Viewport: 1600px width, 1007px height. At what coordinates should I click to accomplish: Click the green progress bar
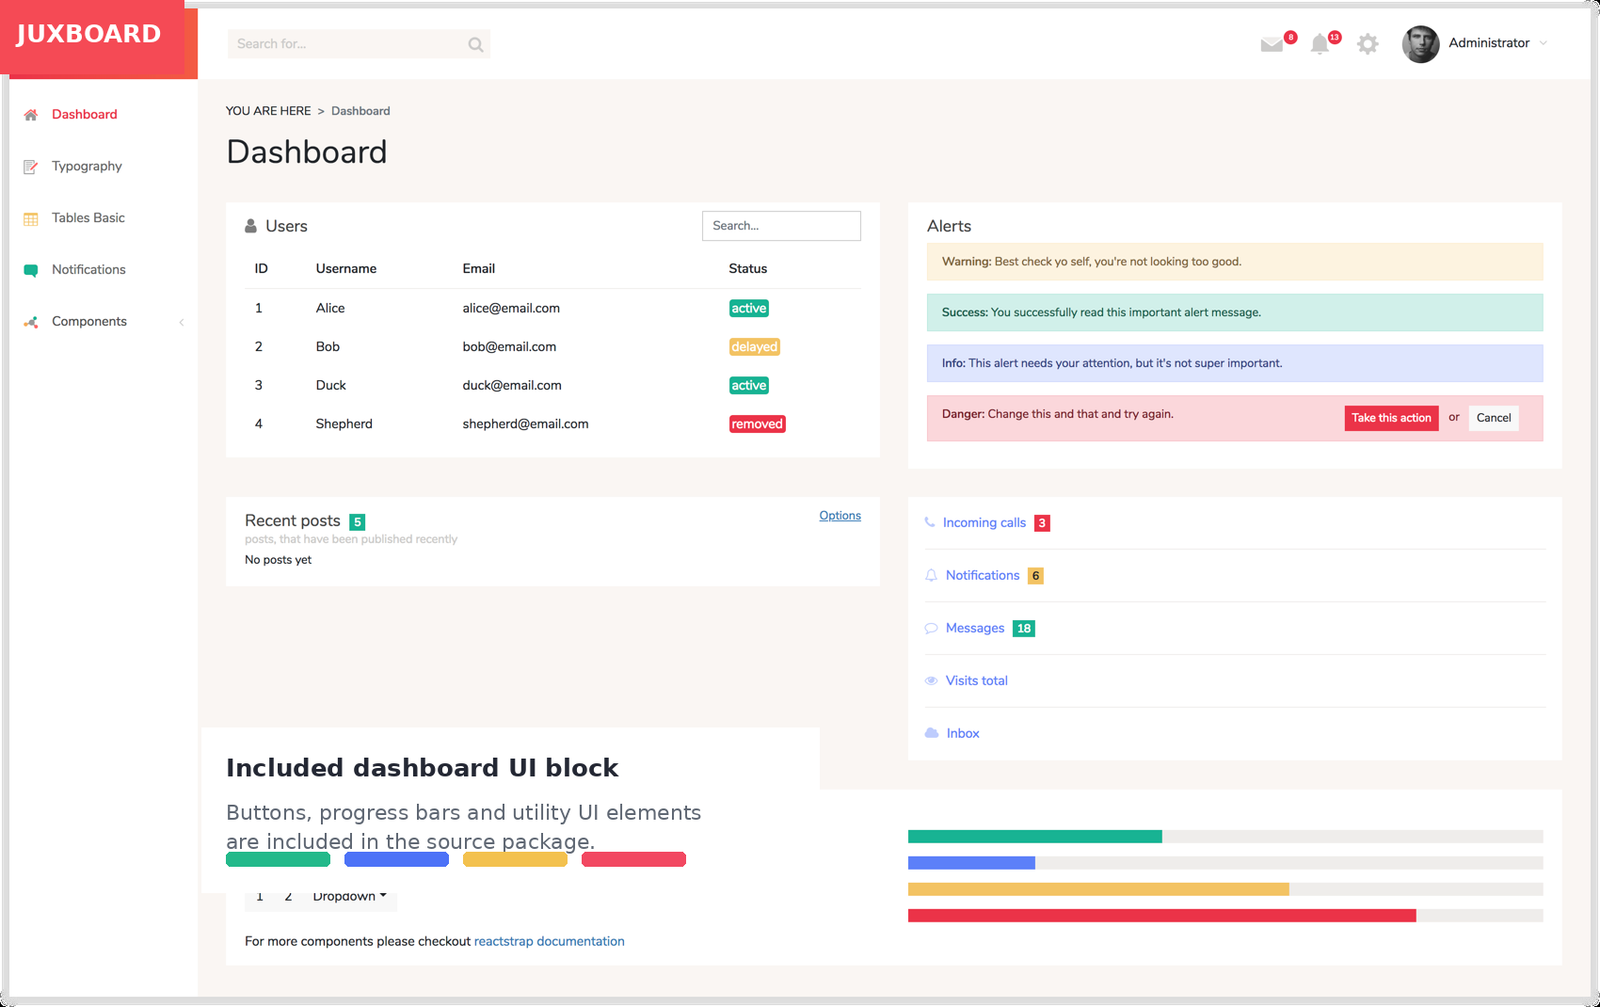coord(1034,836)
